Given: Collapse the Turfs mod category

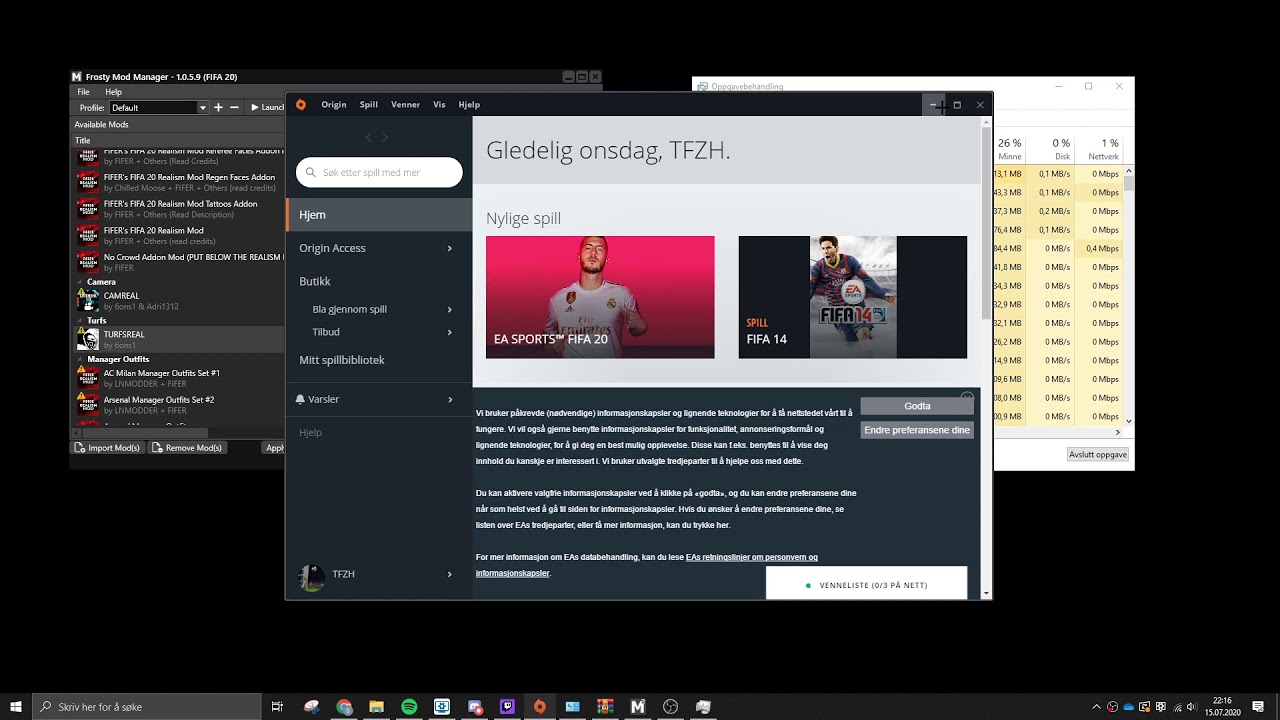Looking at the screenshot, I should pyautogui.click(x=80, y=321).
